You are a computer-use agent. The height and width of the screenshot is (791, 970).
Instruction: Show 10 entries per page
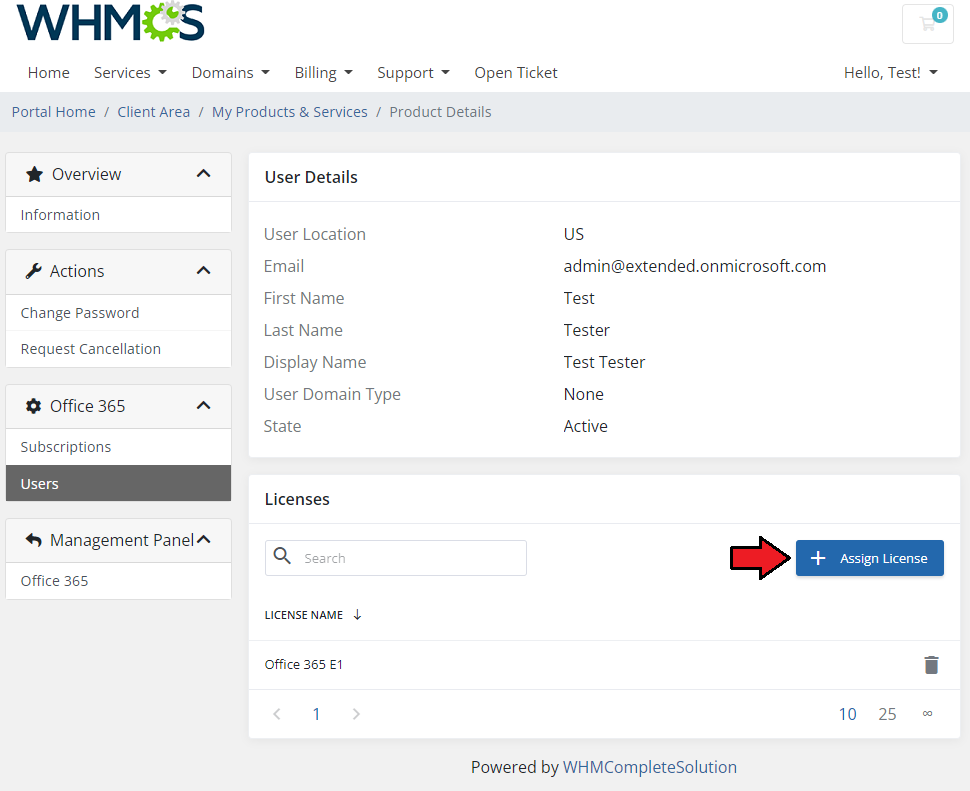pyautogui.click(x=847, y=714)
